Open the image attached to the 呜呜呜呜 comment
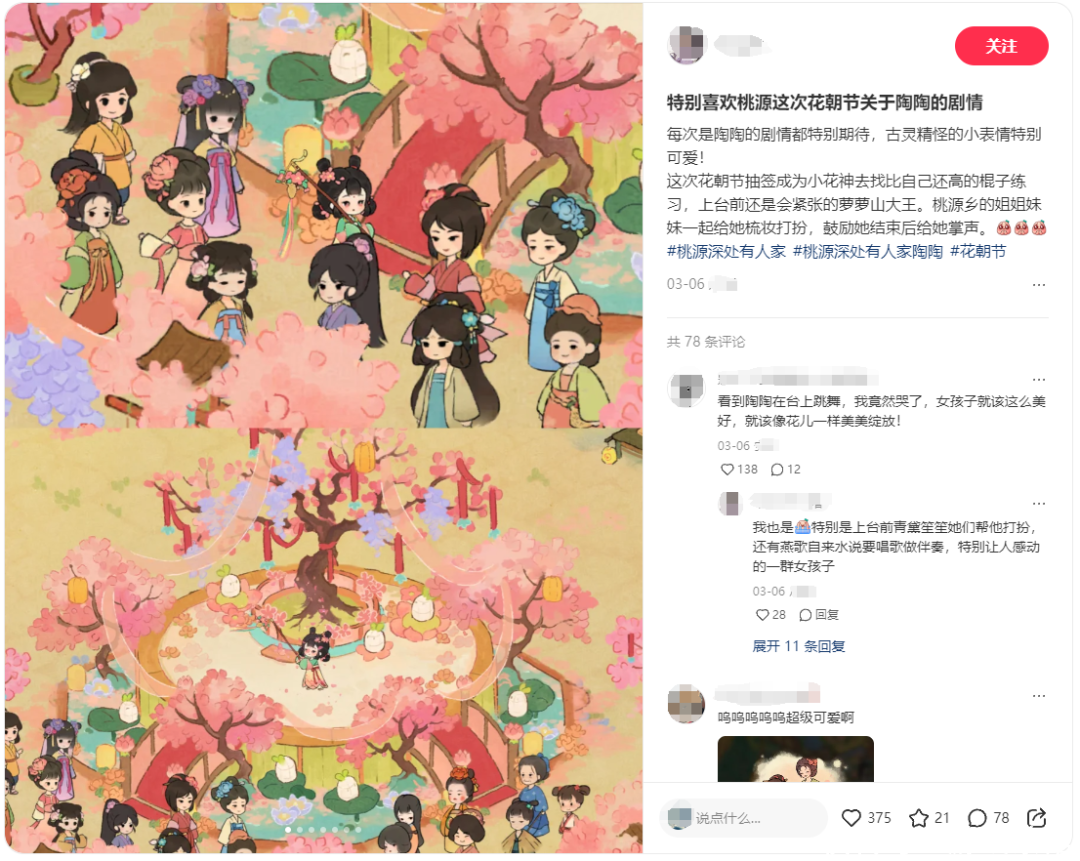 click(x=796, y=758)
